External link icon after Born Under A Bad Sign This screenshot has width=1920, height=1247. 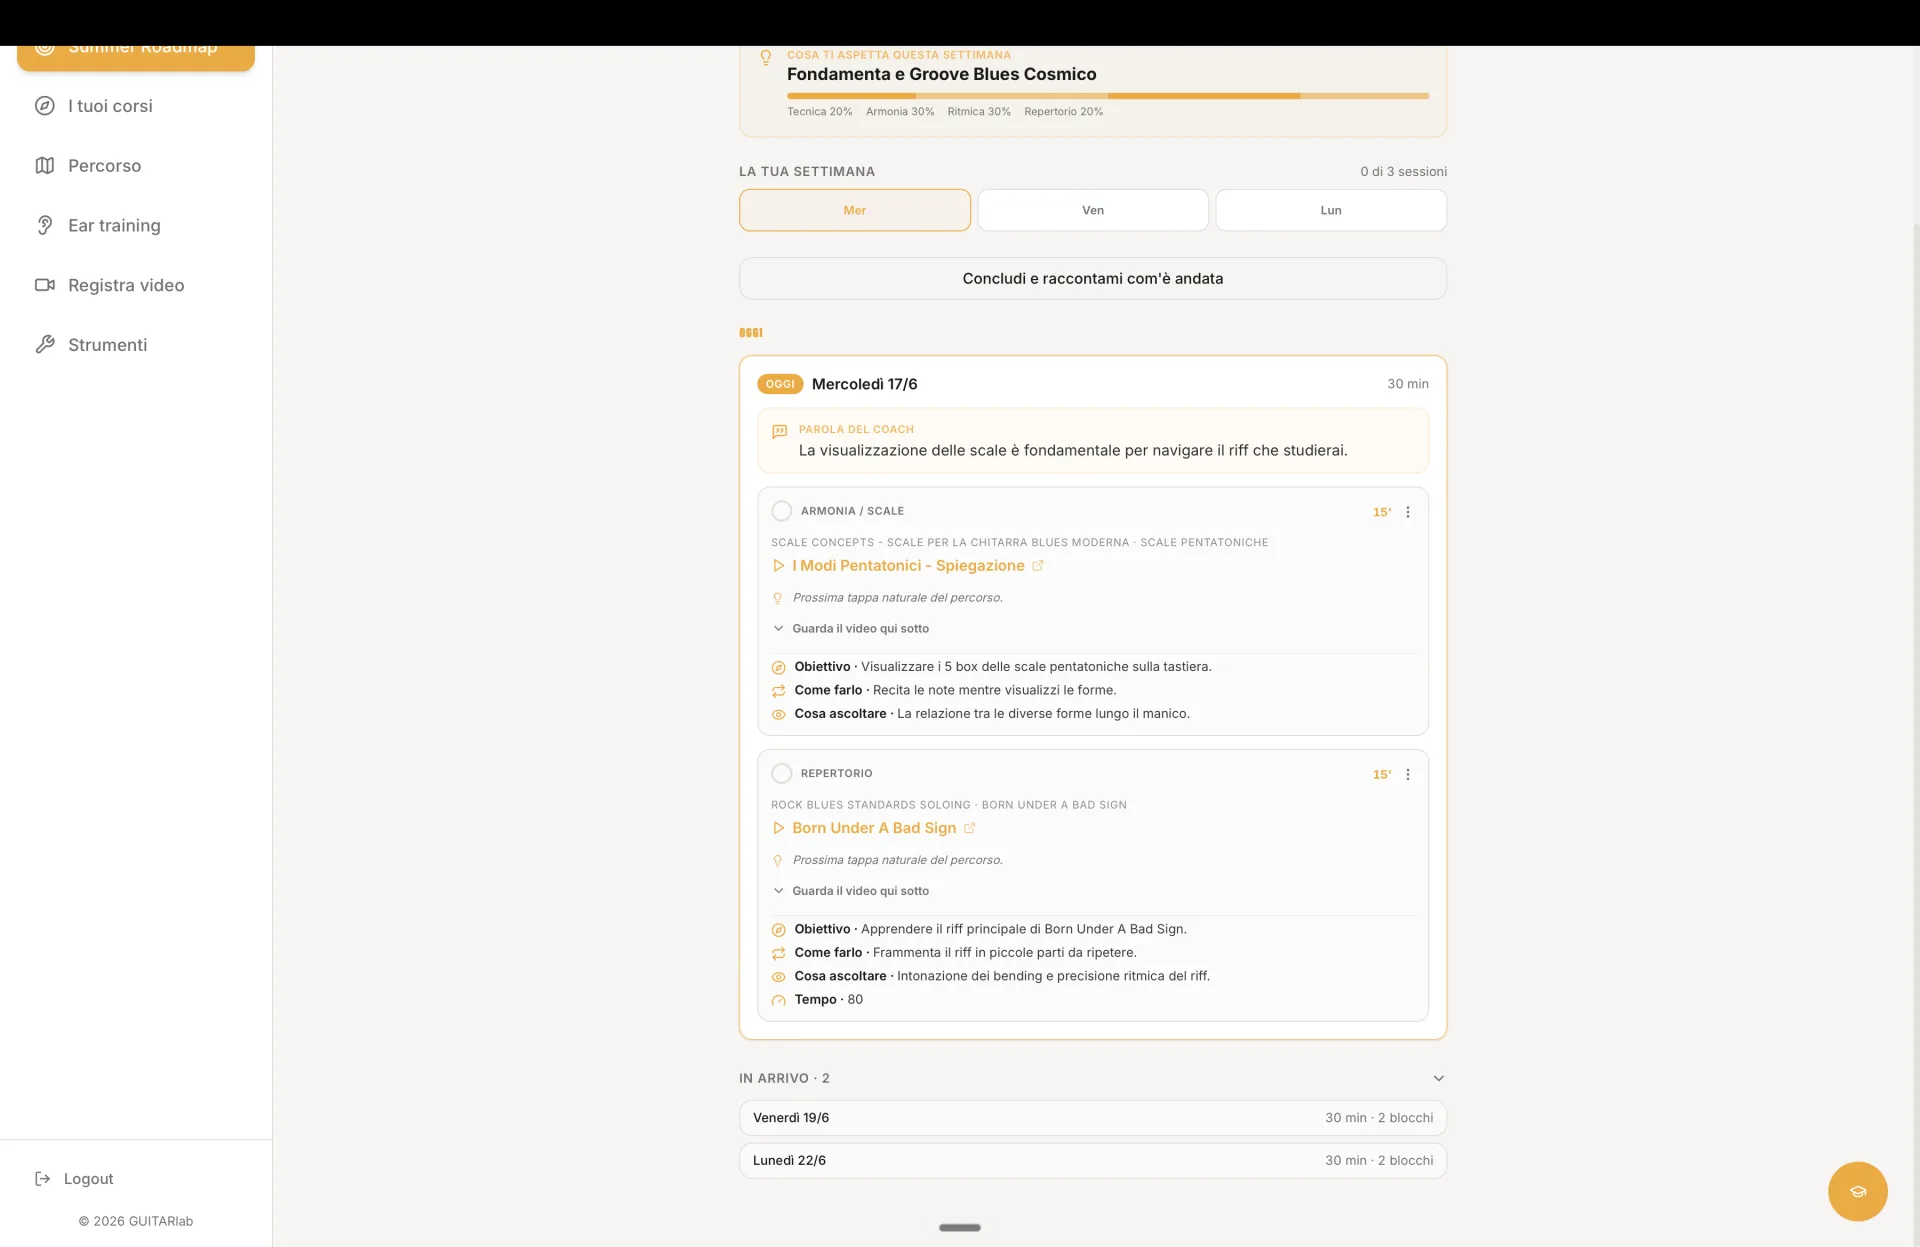click(x=969, y=828)
